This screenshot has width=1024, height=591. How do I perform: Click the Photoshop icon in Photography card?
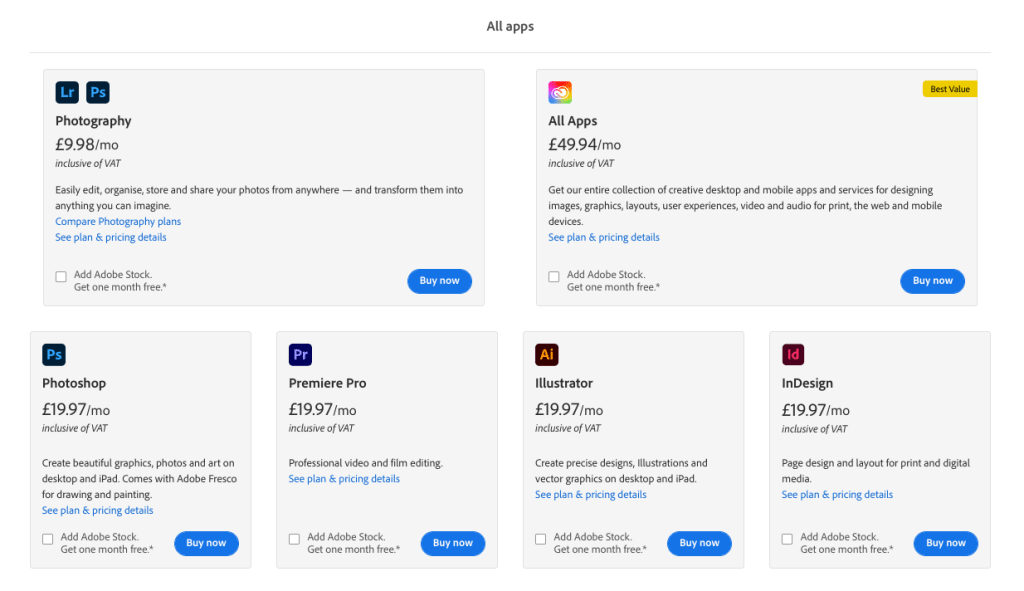click(98, 92)
